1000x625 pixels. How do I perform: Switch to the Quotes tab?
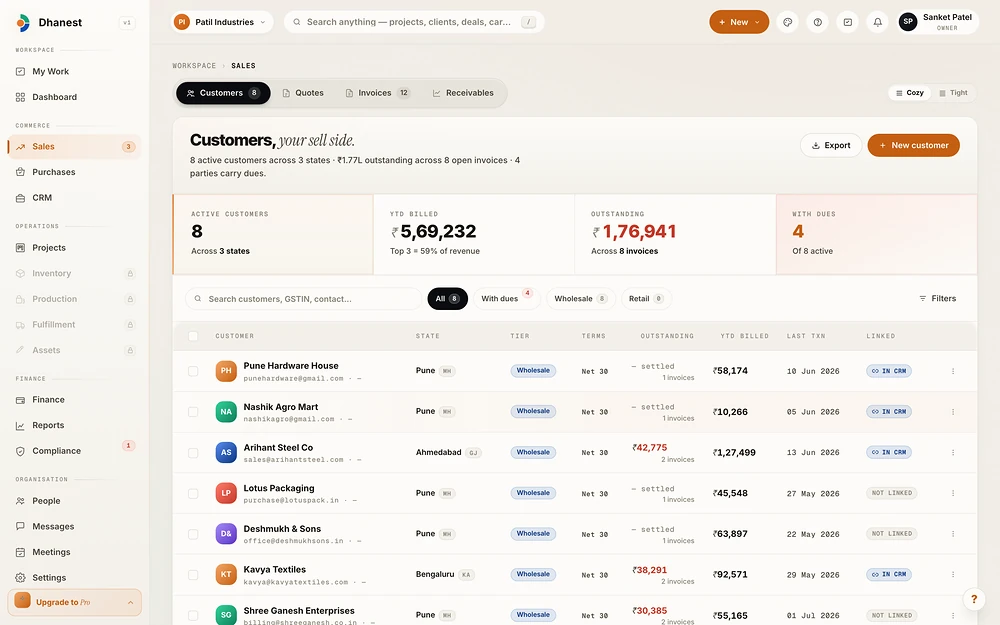click(x=303, y=93)
